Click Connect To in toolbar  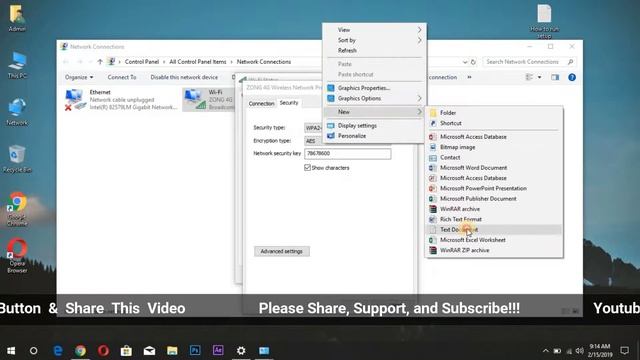pos(122,77)
